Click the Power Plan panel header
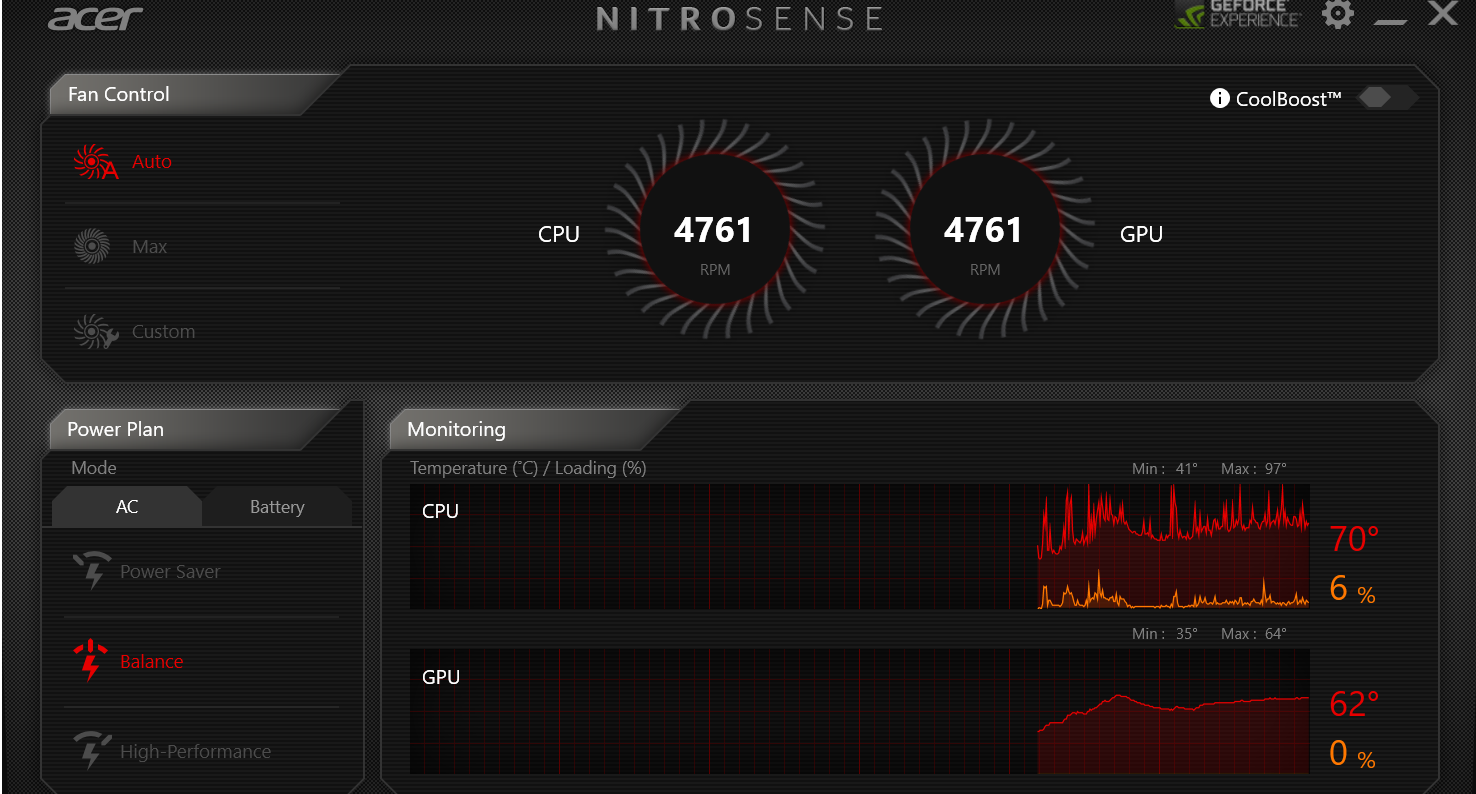 [x=190, y=429]
